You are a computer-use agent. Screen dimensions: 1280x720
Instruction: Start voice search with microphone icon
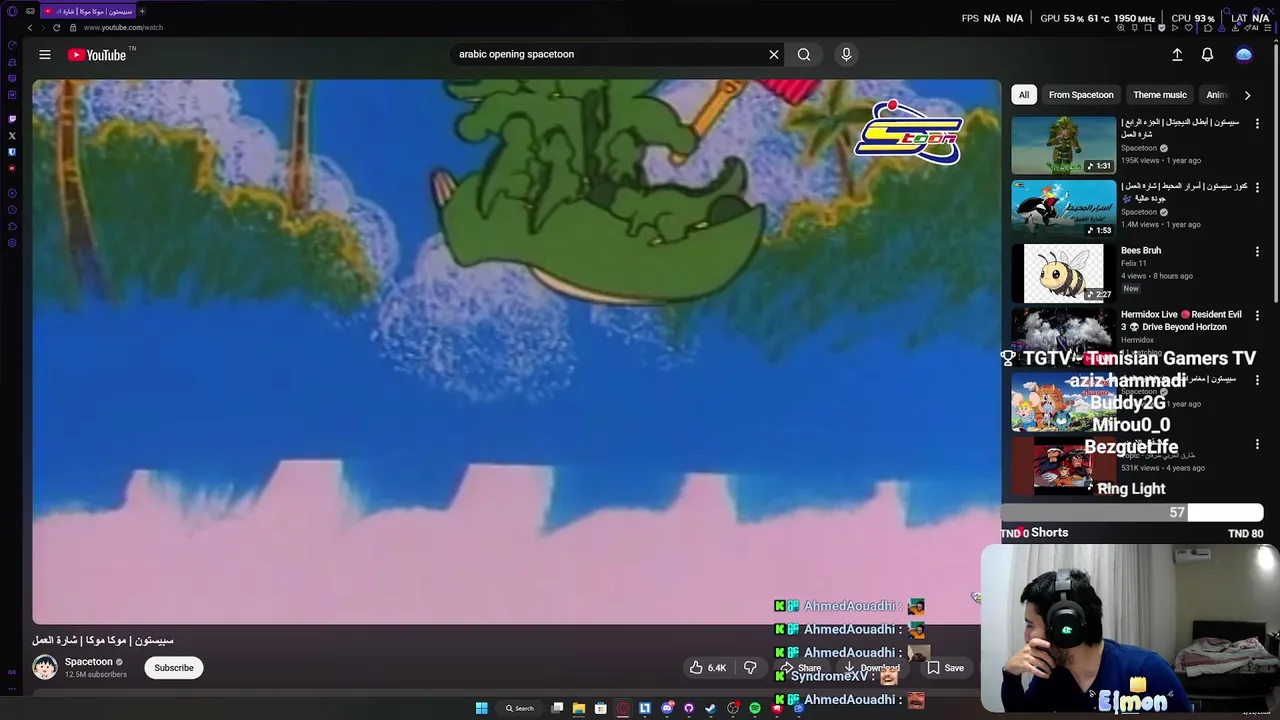[x=846, y=55]
